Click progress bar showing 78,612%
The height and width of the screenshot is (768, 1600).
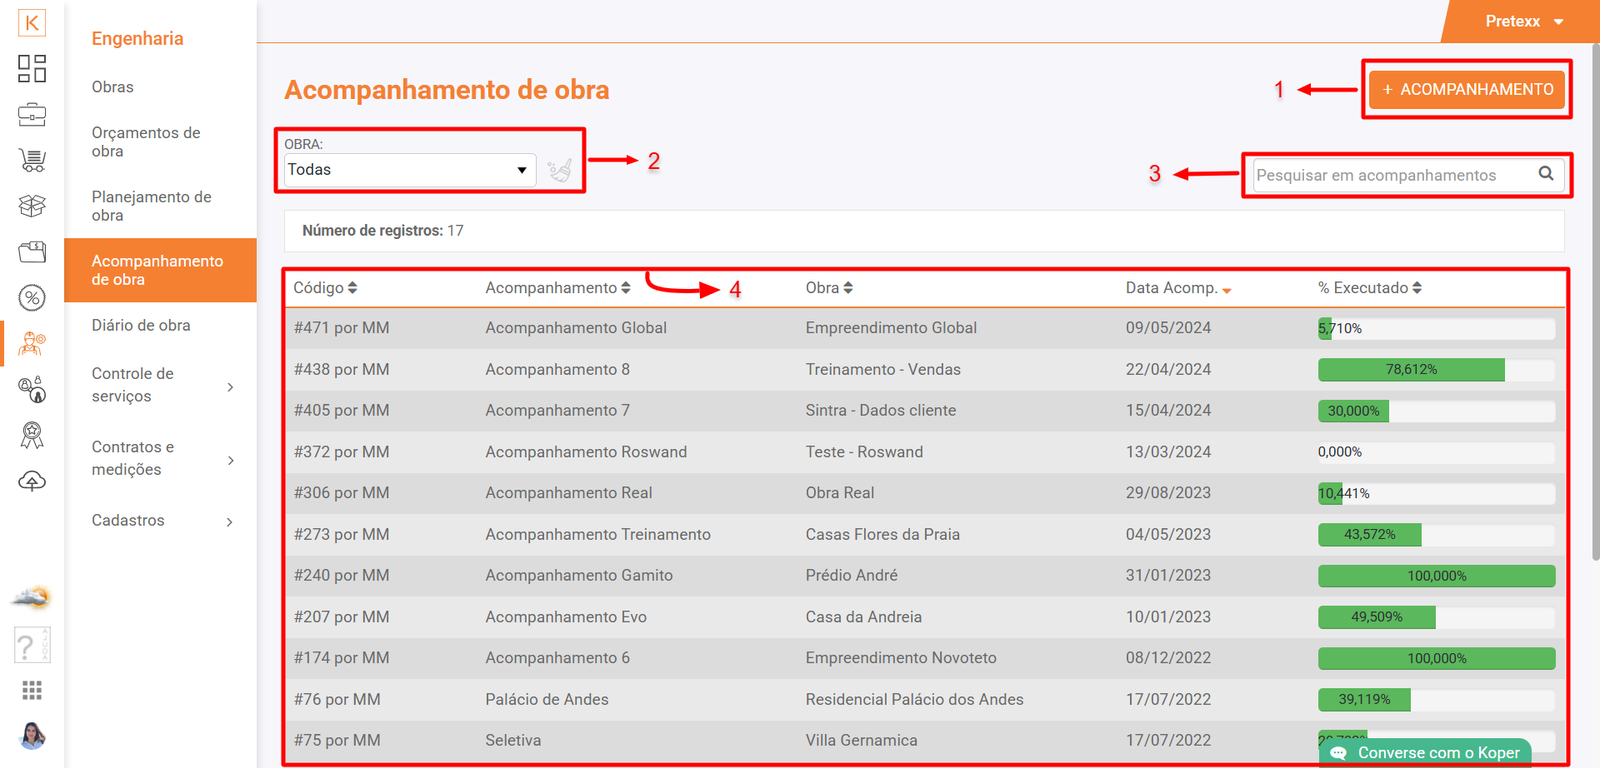(1435, 370)
